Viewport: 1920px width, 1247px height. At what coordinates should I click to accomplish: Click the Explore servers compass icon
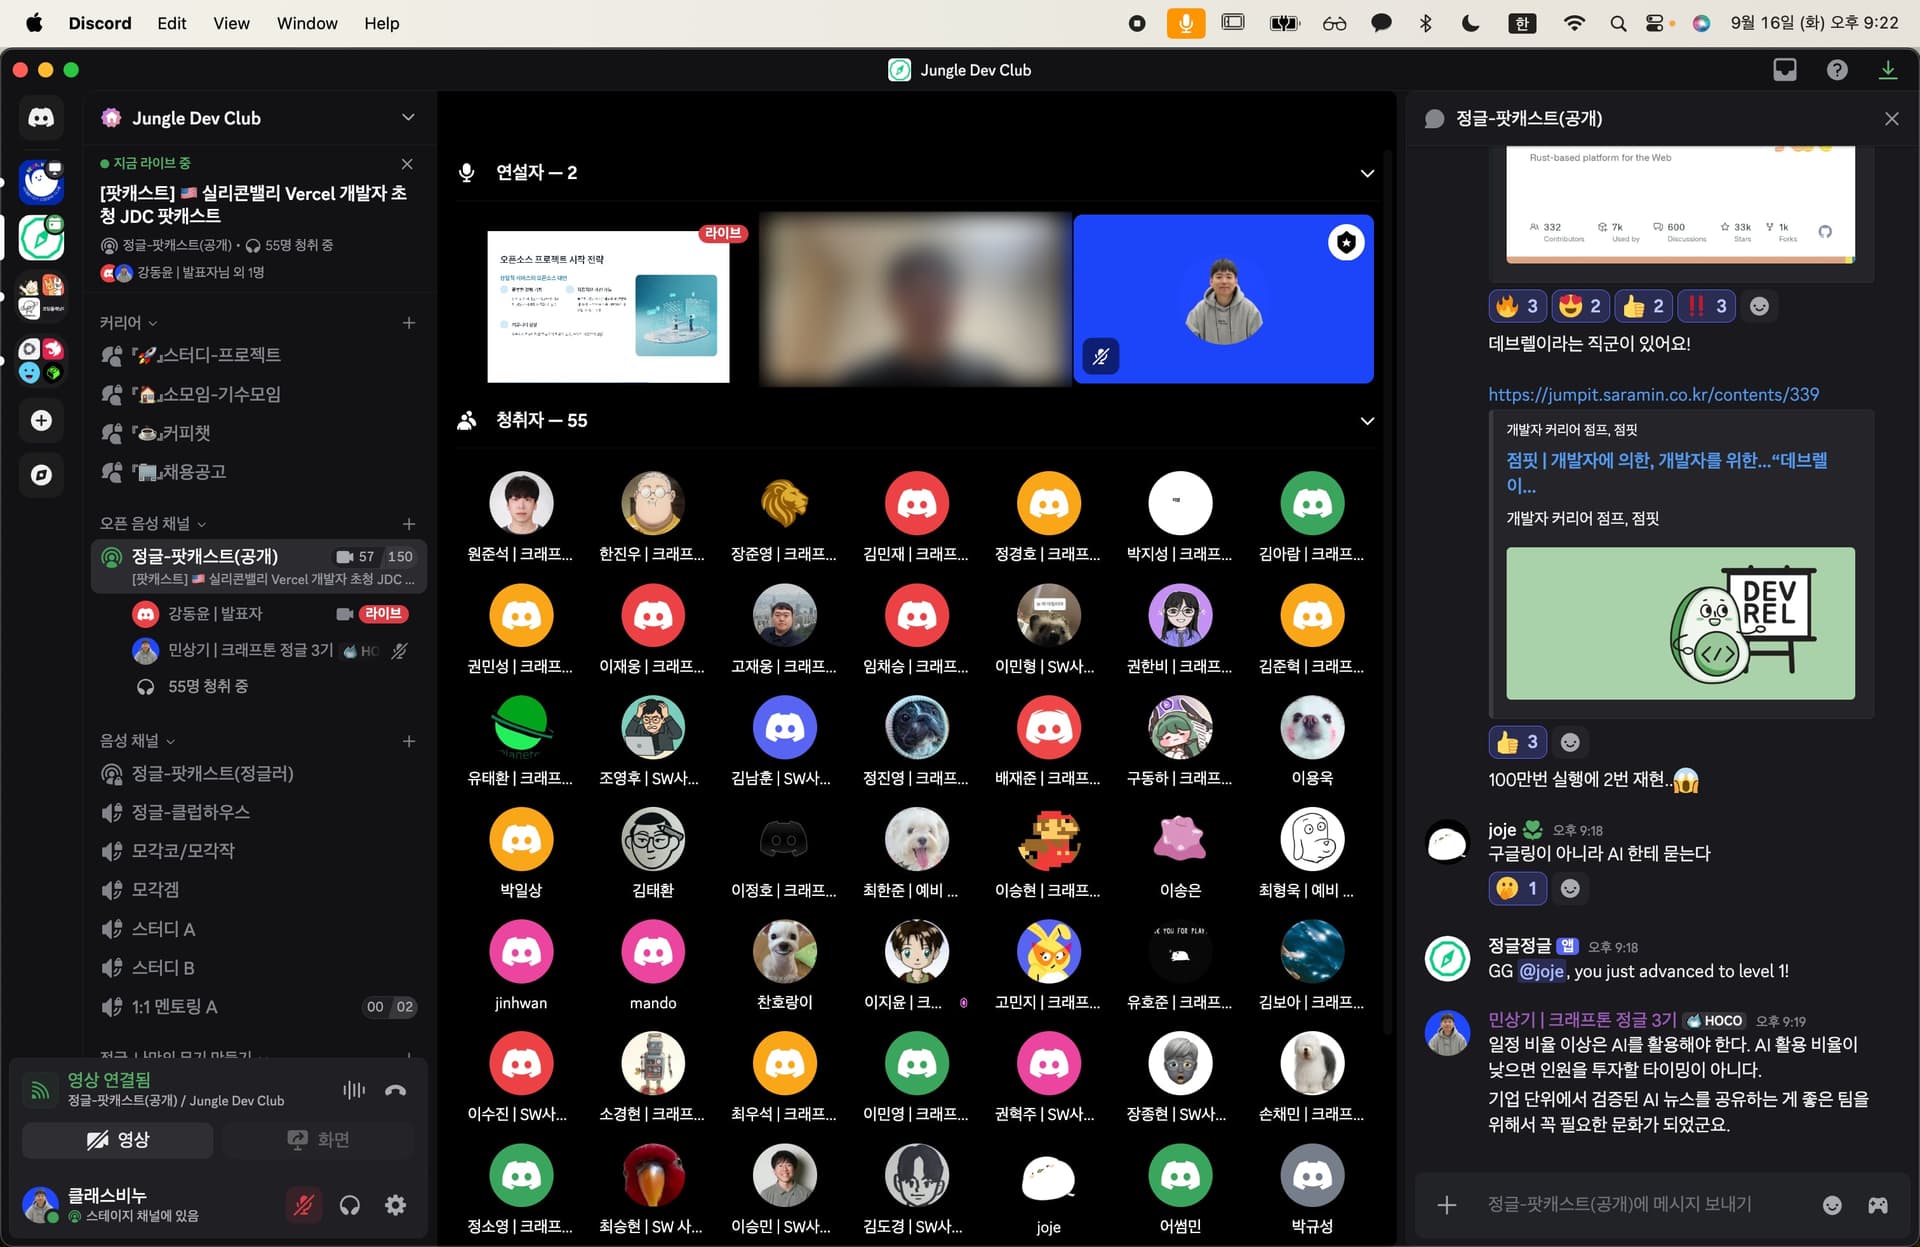[x=41, y=474]
